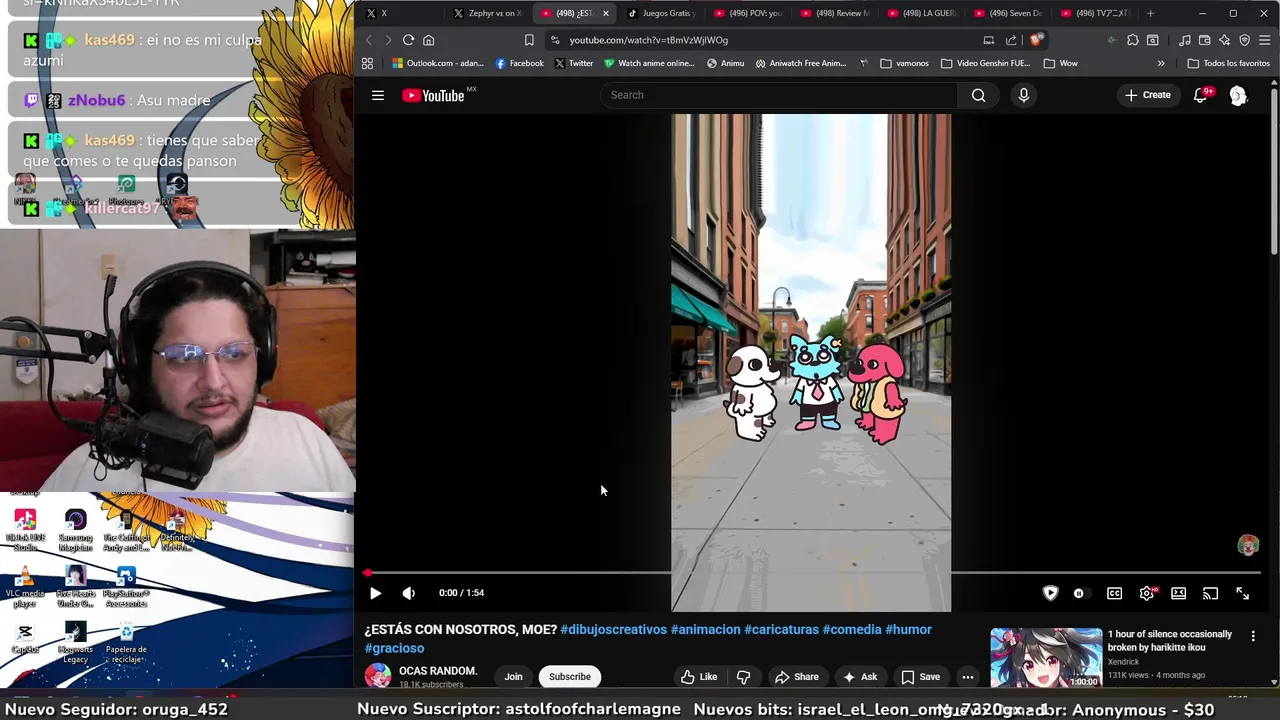Close the active YouTube tab
Screen dimensions: 1280x720
point(605,13)
